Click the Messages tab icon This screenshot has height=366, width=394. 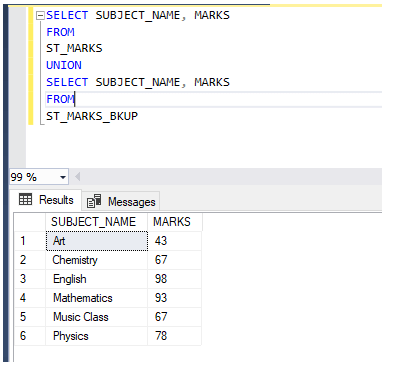pos(94,201)
